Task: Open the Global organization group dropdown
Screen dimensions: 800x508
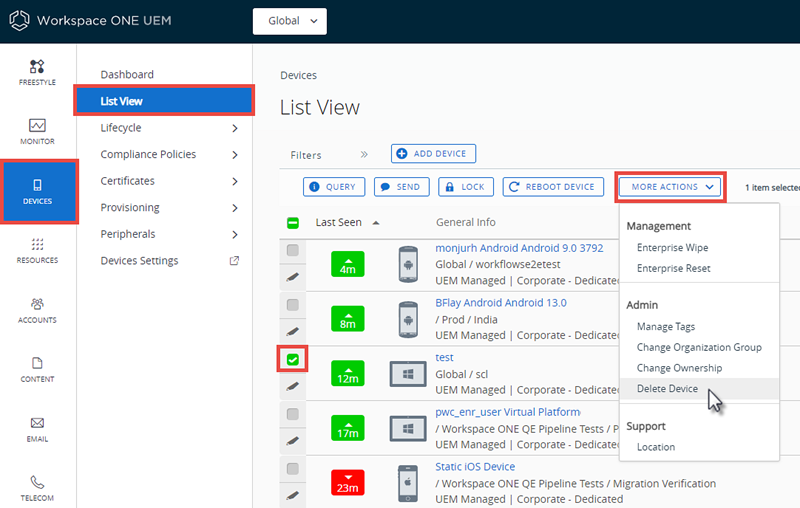Action: (290, 21)
